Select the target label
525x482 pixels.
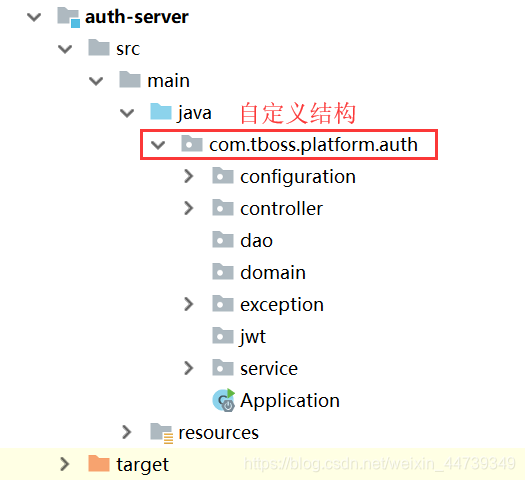click(143, 466)
